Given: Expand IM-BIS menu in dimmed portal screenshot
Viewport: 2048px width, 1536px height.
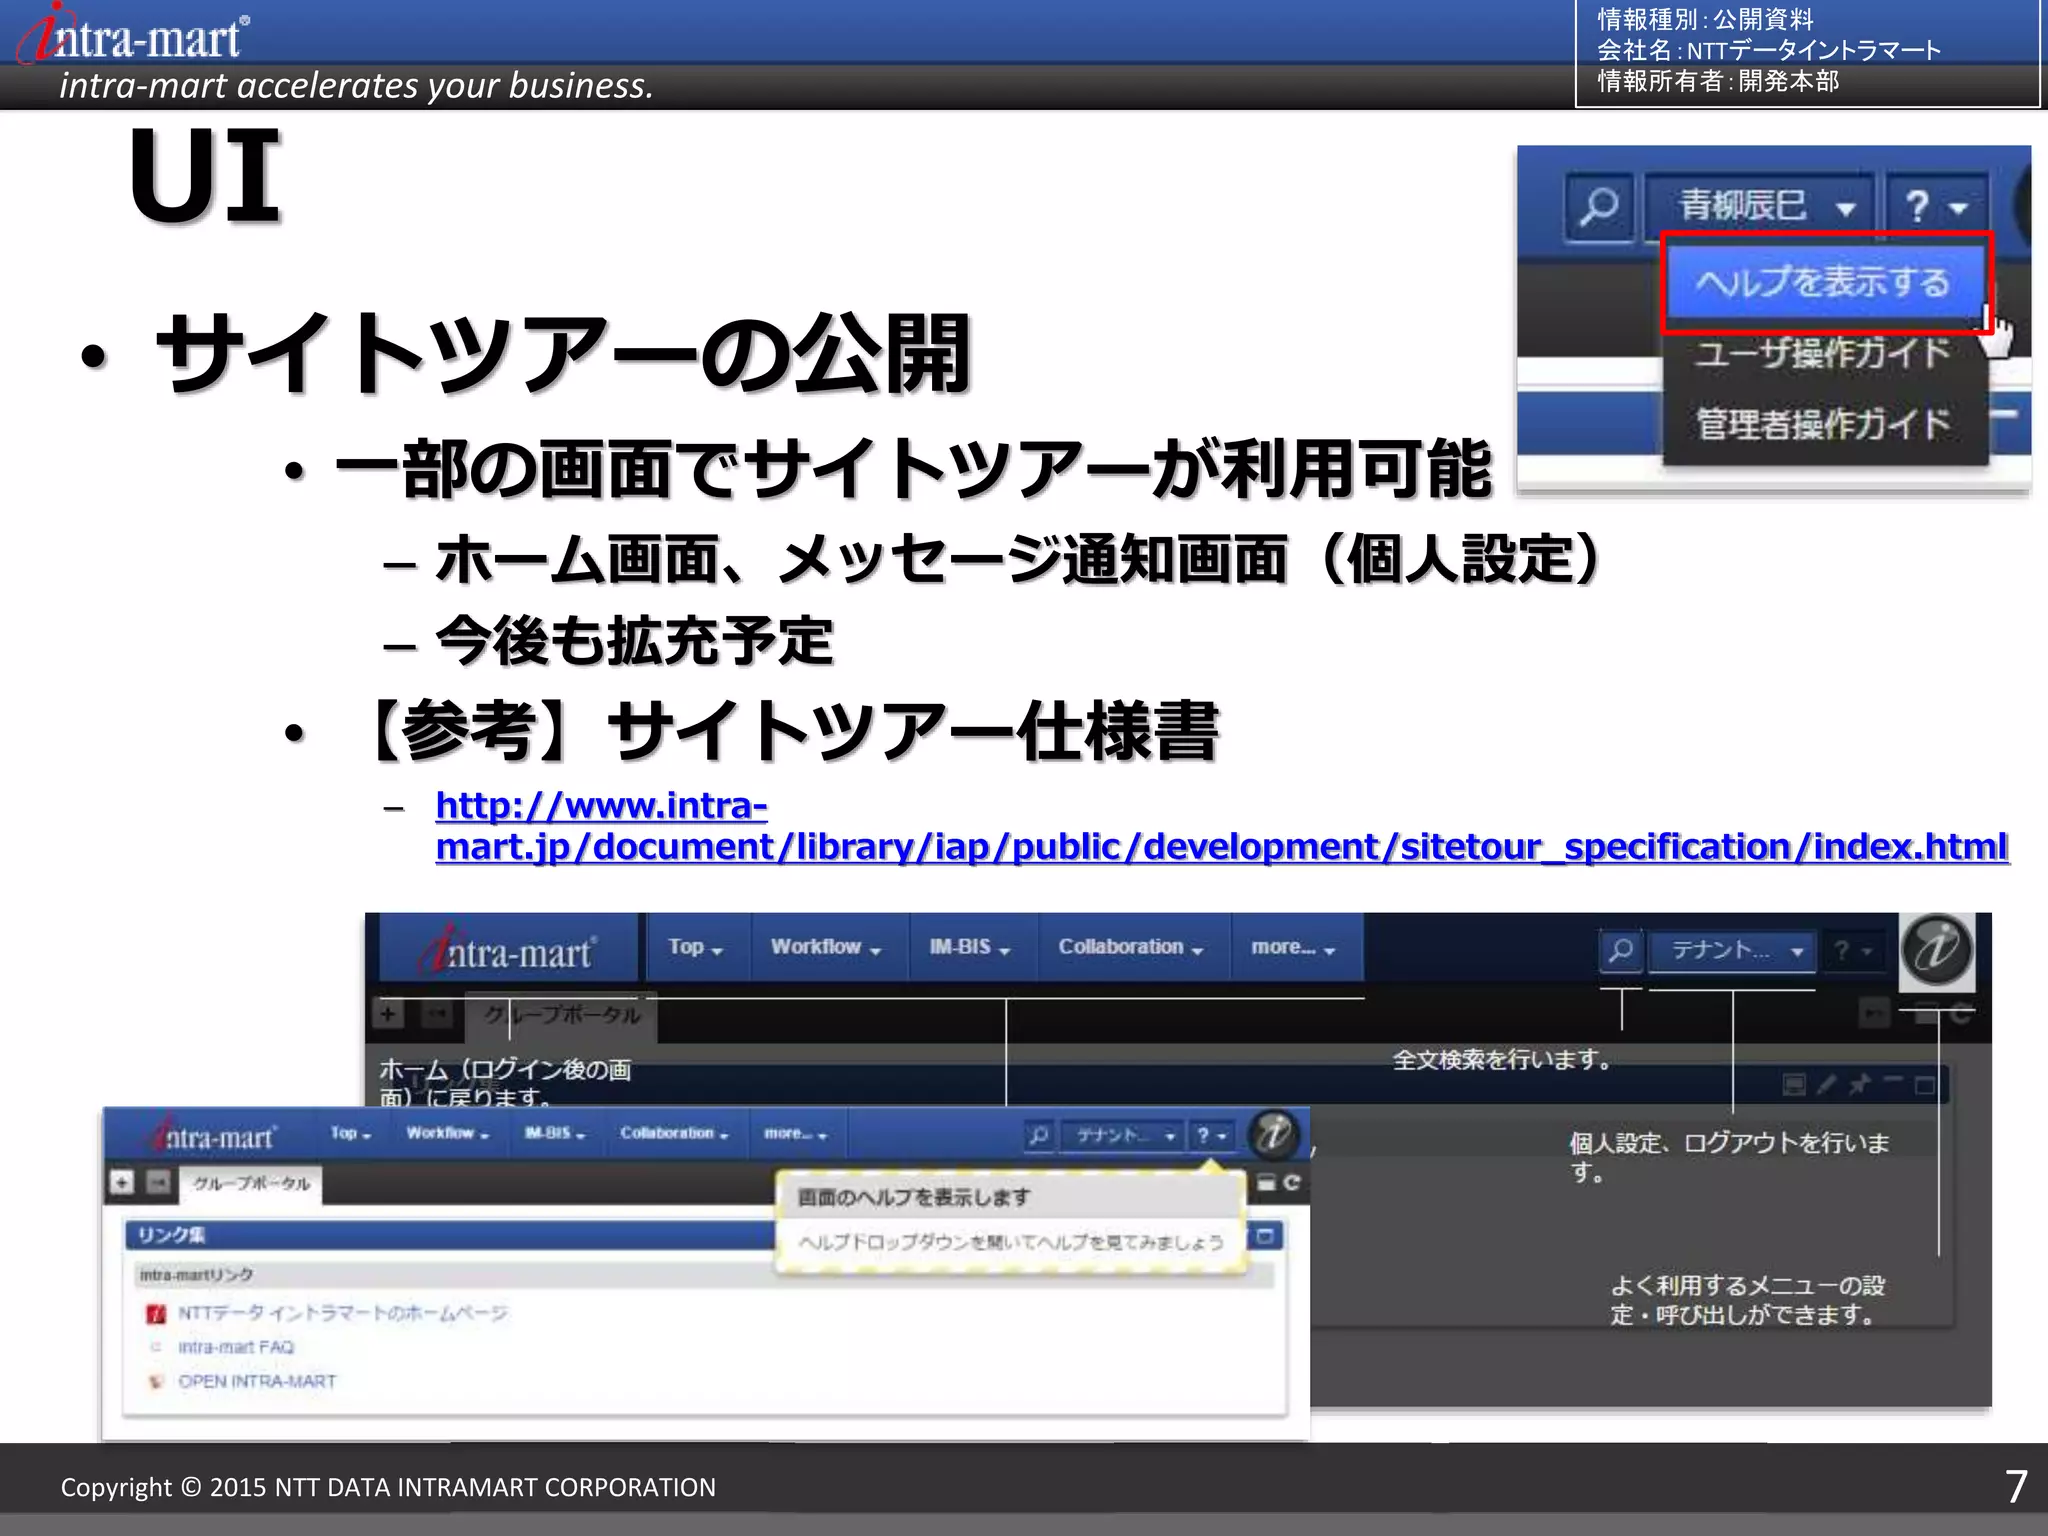Looking at the screenshot, I should coord(970,947).
